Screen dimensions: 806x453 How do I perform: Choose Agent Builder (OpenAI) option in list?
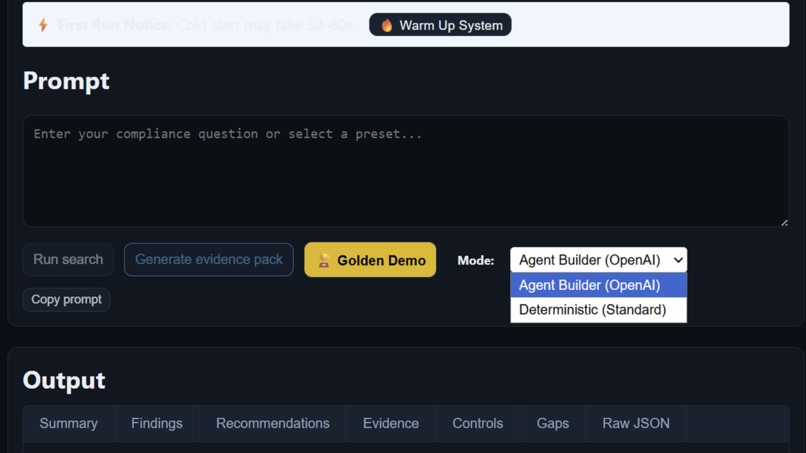coord(598,285)
